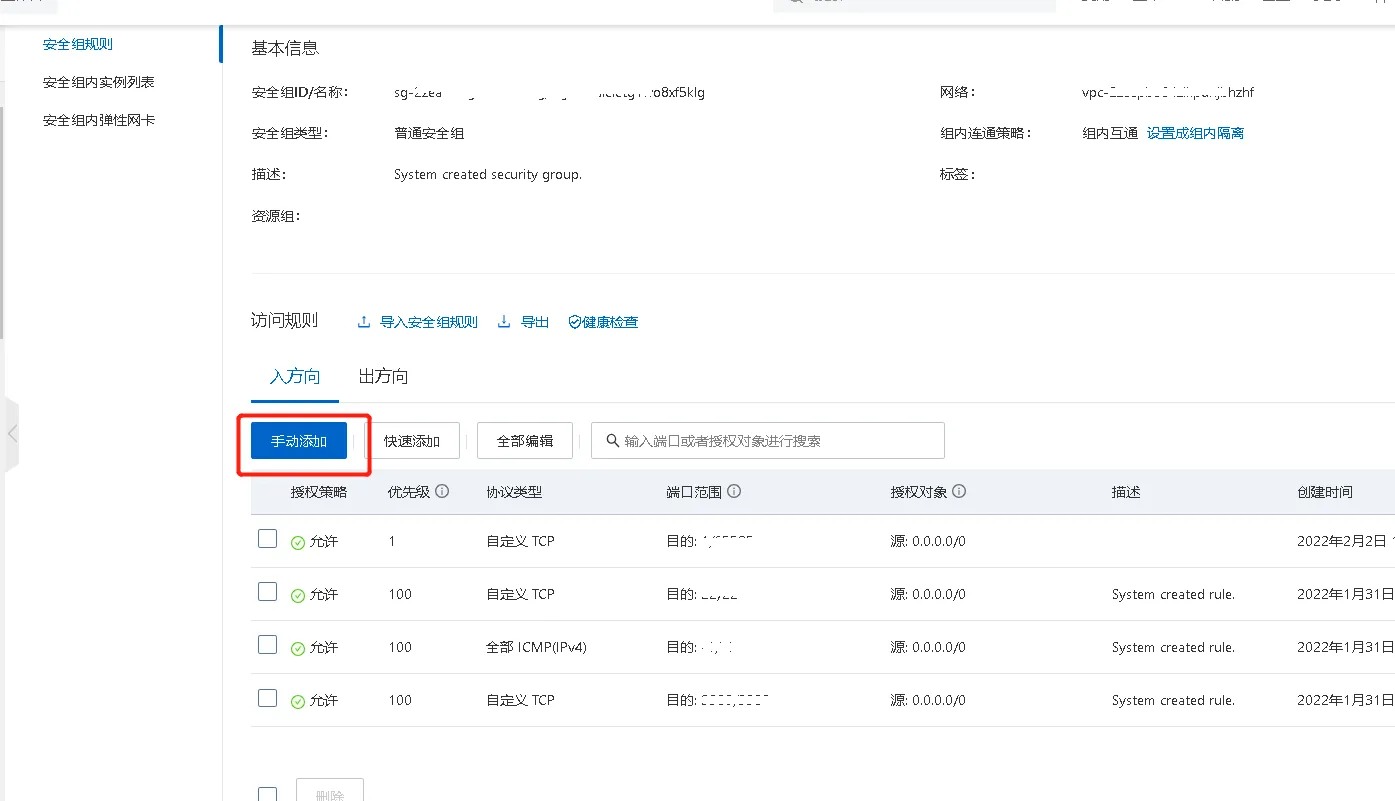The height and width of the screenshot is (801, 1395).
Task: Click the 组内互通 policy value
Action: (x=1110, y=133)
